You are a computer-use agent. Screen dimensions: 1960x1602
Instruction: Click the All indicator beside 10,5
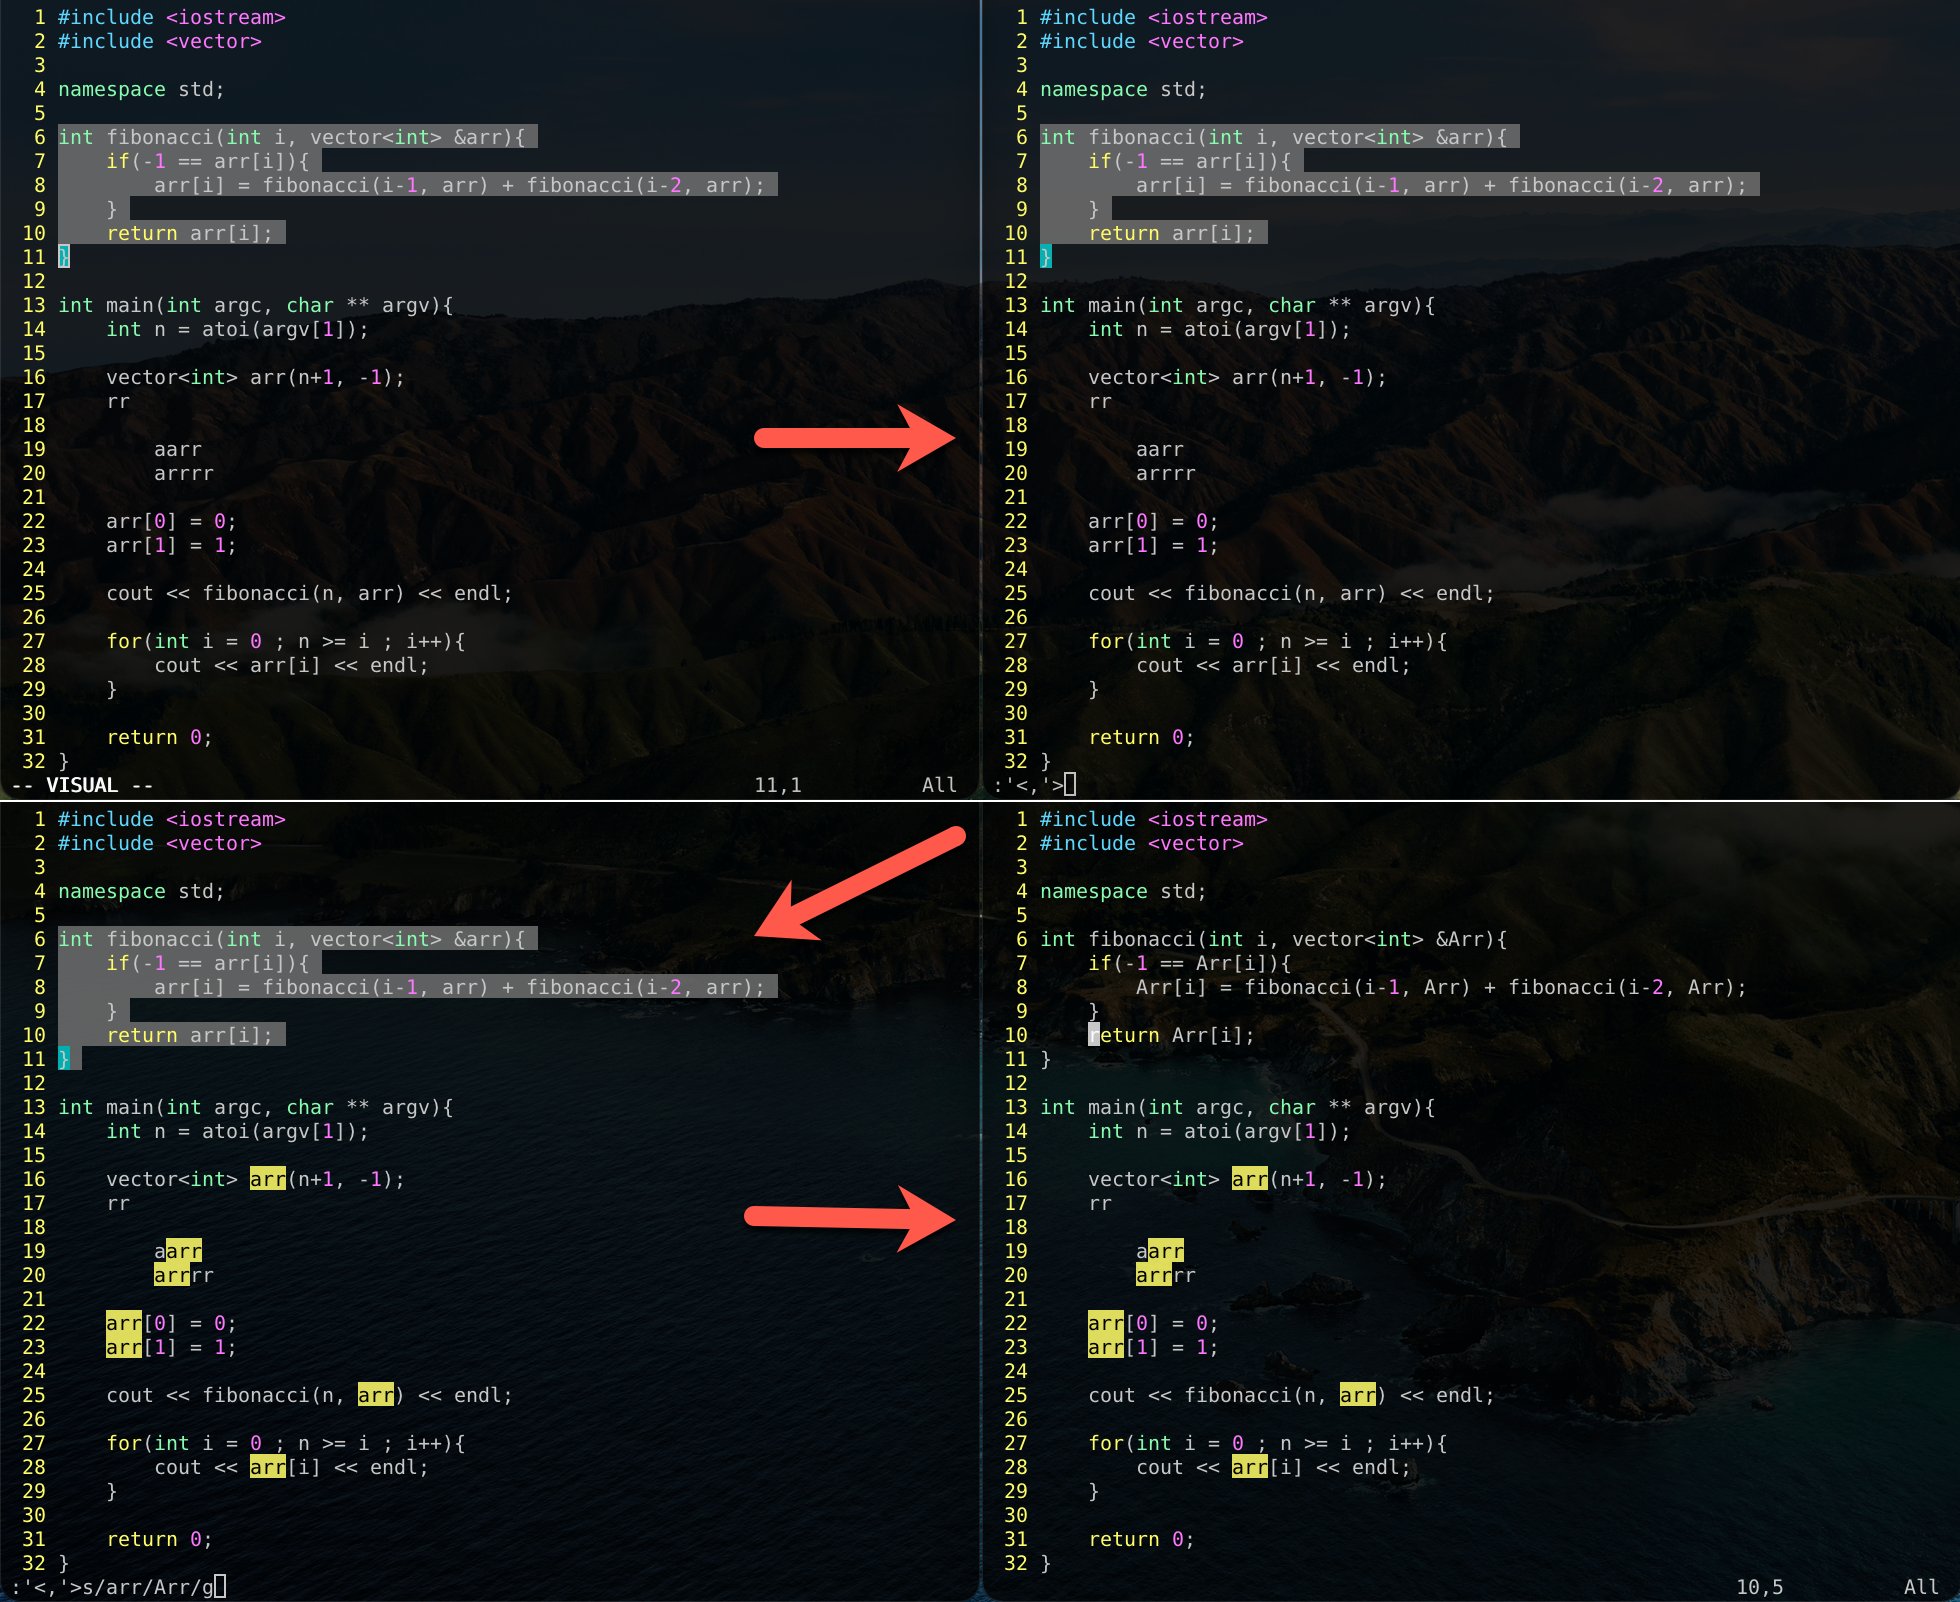tap(1920, 1587)
